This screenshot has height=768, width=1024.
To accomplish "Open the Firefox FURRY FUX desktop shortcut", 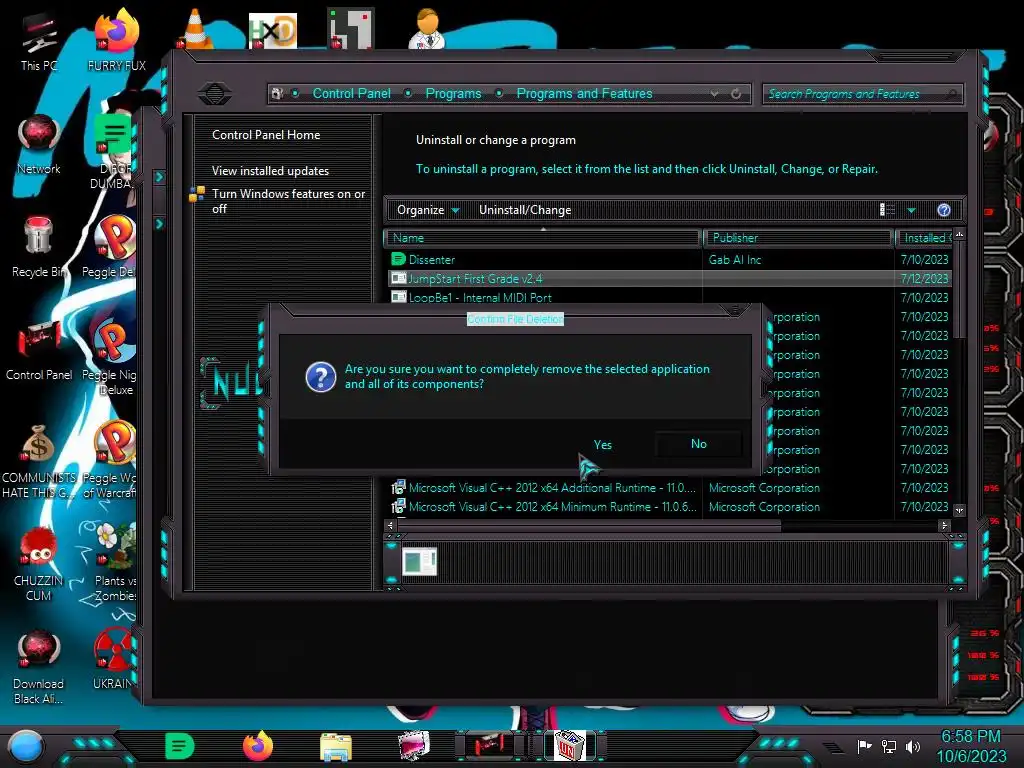I will (x=117, y=39).
